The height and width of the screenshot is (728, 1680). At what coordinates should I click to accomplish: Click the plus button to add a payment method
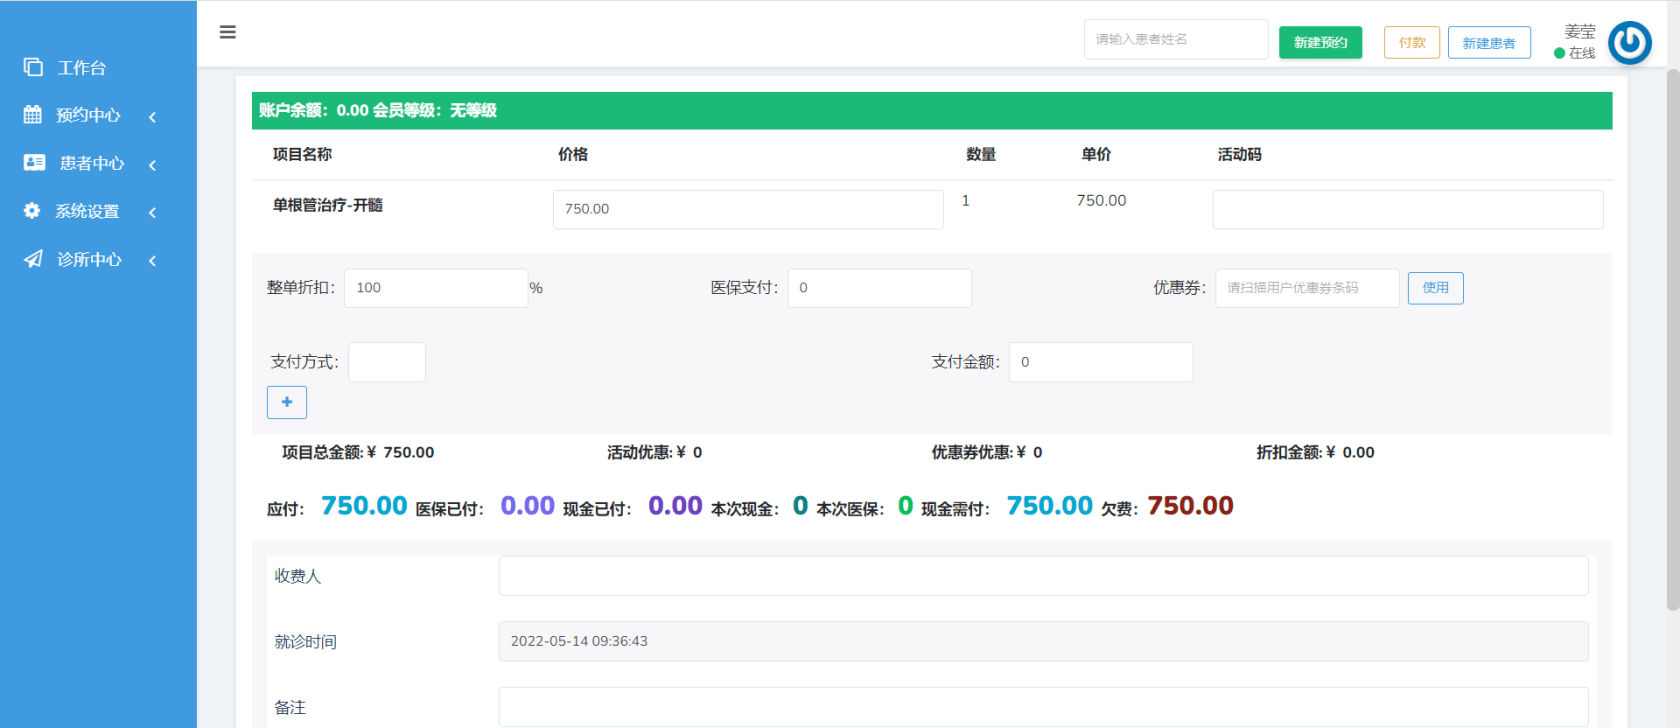point(287,402)
